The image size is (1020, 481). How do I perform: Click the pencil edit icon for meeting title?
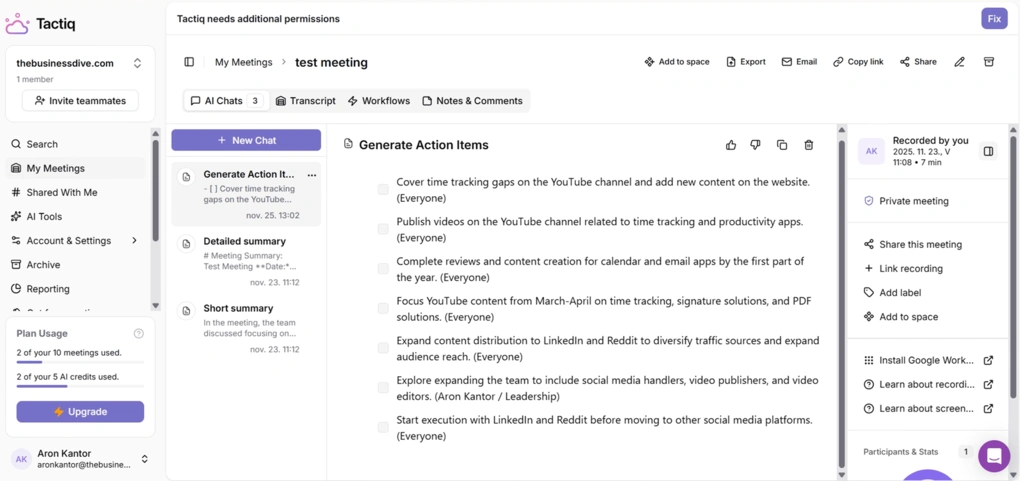point(959,62)
